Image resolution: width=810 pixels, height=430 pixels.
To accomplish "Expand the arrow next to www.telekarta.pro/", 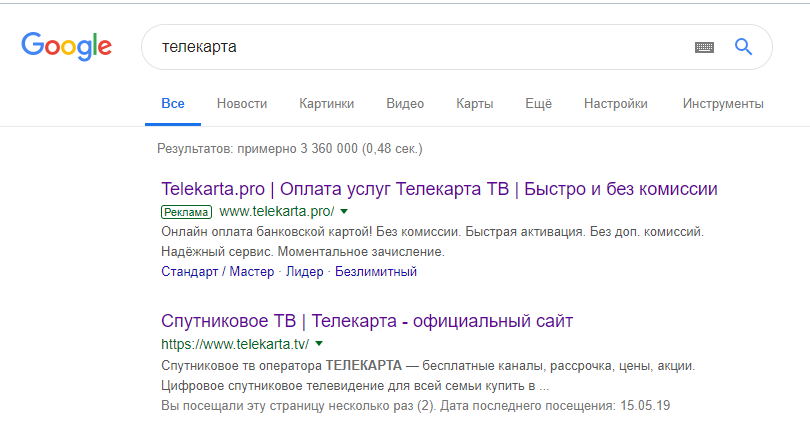I will 344,211.
